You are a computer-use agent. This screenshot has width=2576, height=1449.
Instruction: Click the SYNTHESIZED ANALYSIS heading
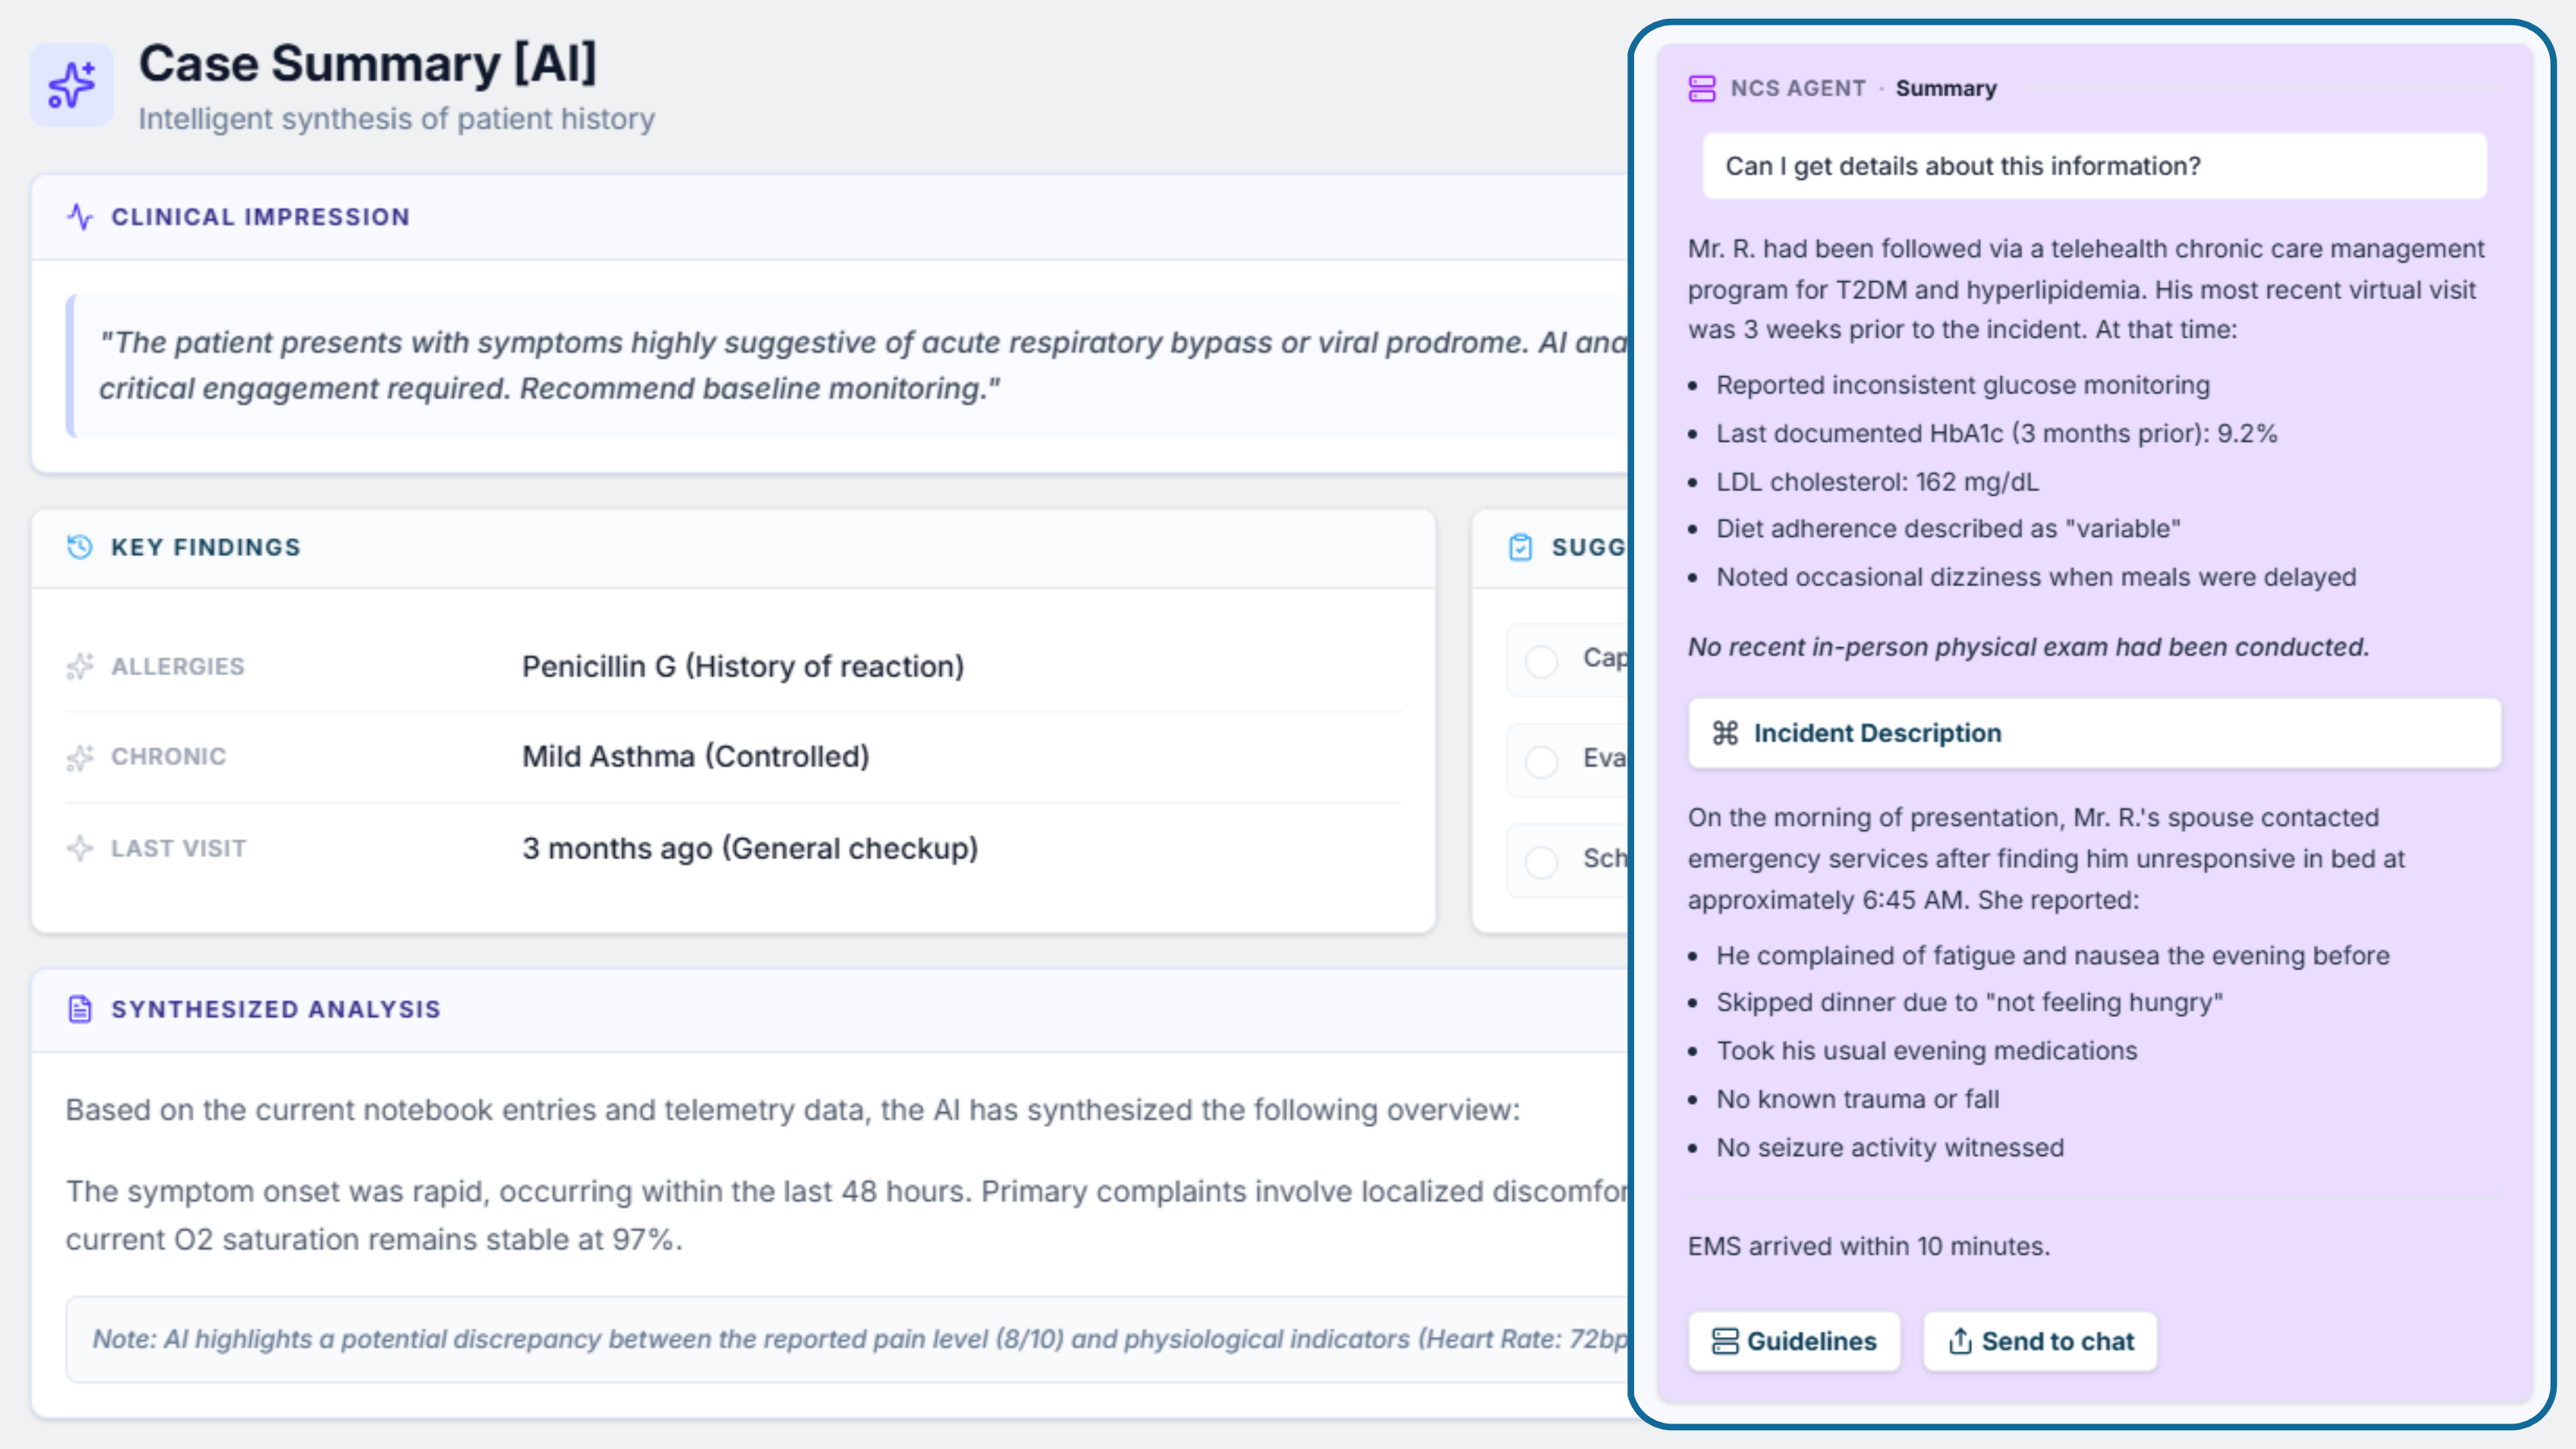[x=276, y=1009]
